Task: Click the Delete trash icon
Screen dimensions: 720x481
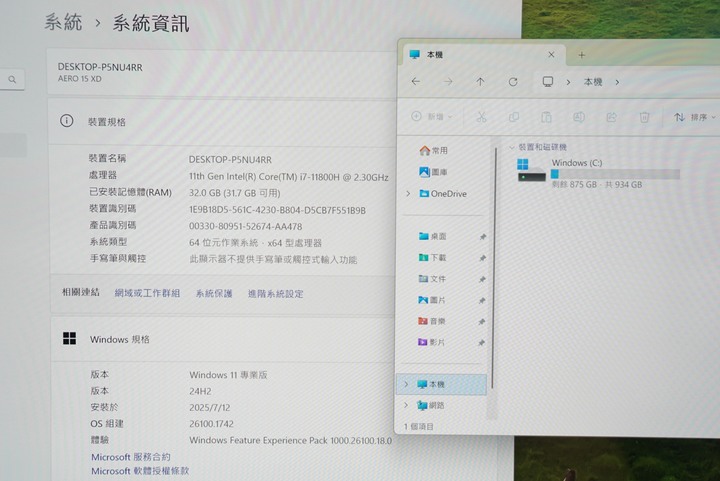Action: 644,117
